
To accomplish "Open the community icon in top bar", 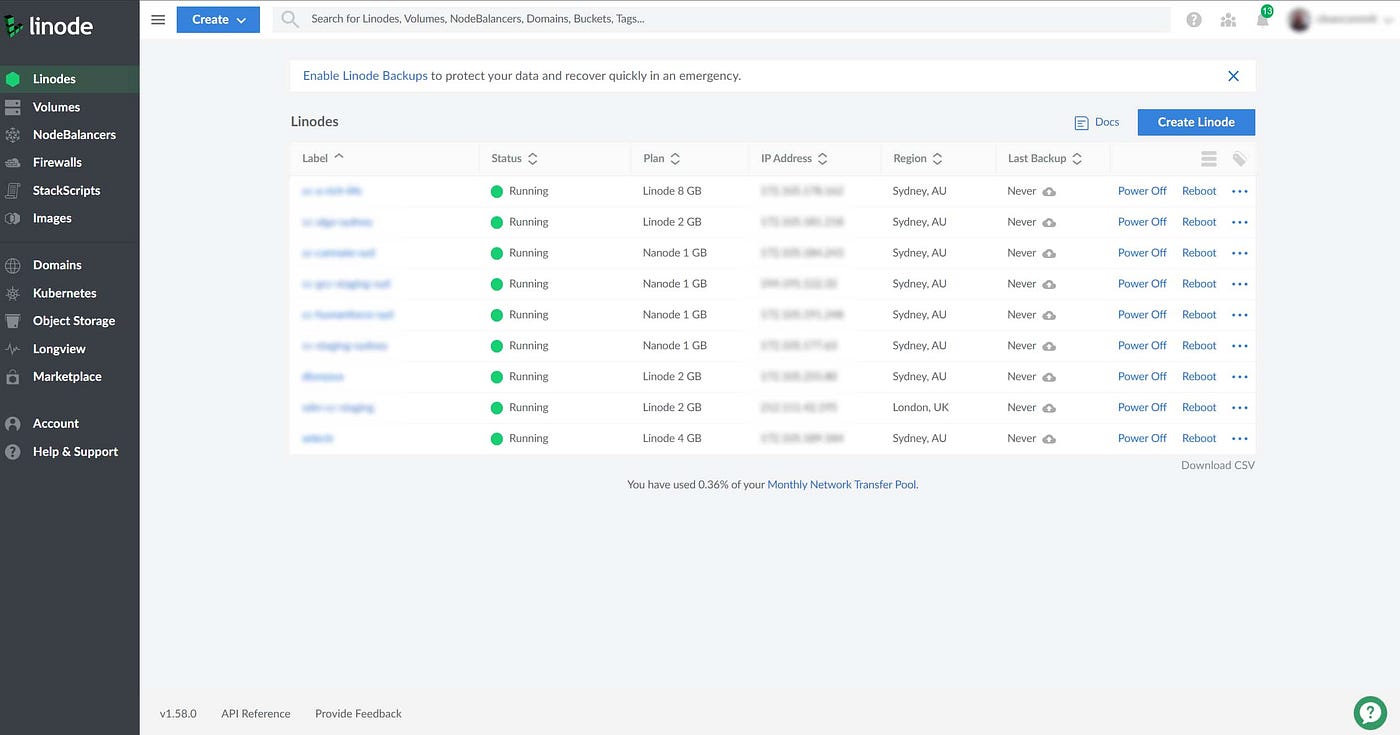I will tap(1228, 19).
